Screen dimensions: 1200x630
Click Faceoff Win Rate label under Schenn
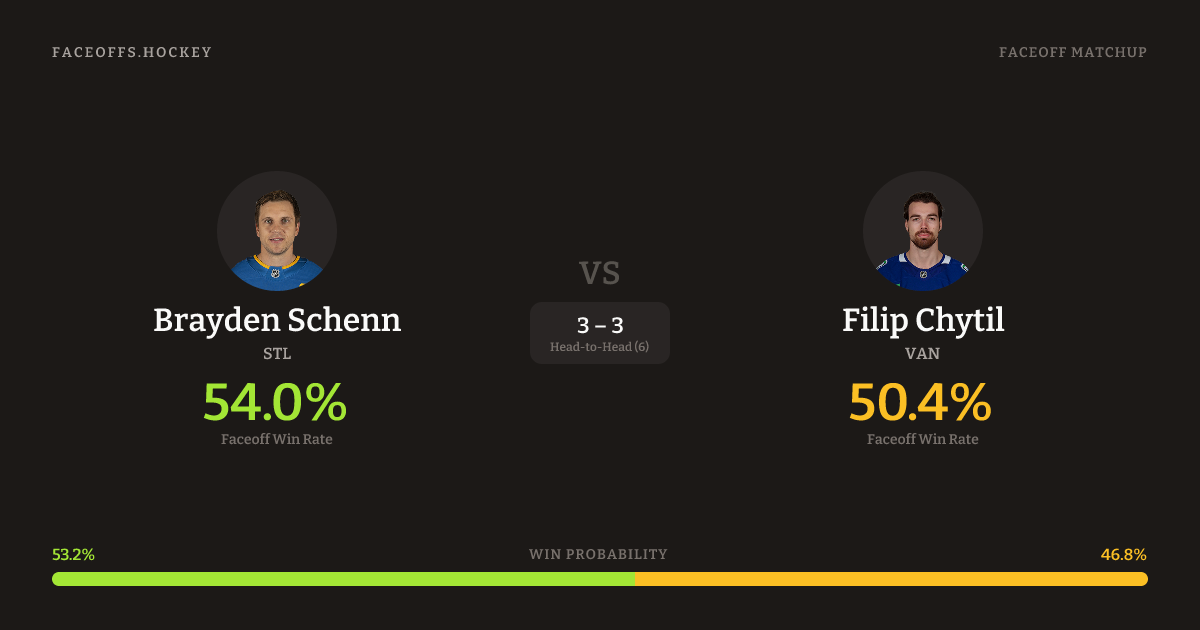pyautogui.click(x=277, y=439)
